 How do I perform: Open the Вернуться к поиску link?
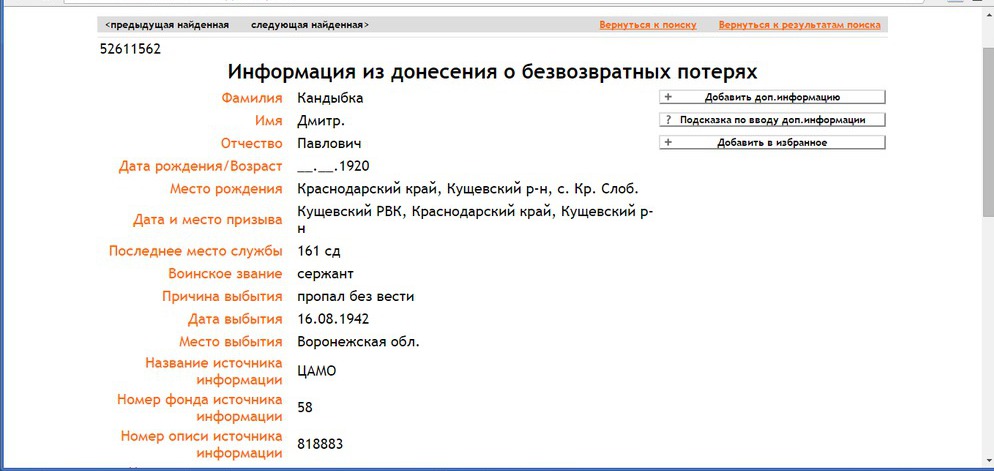click(647, 24)
